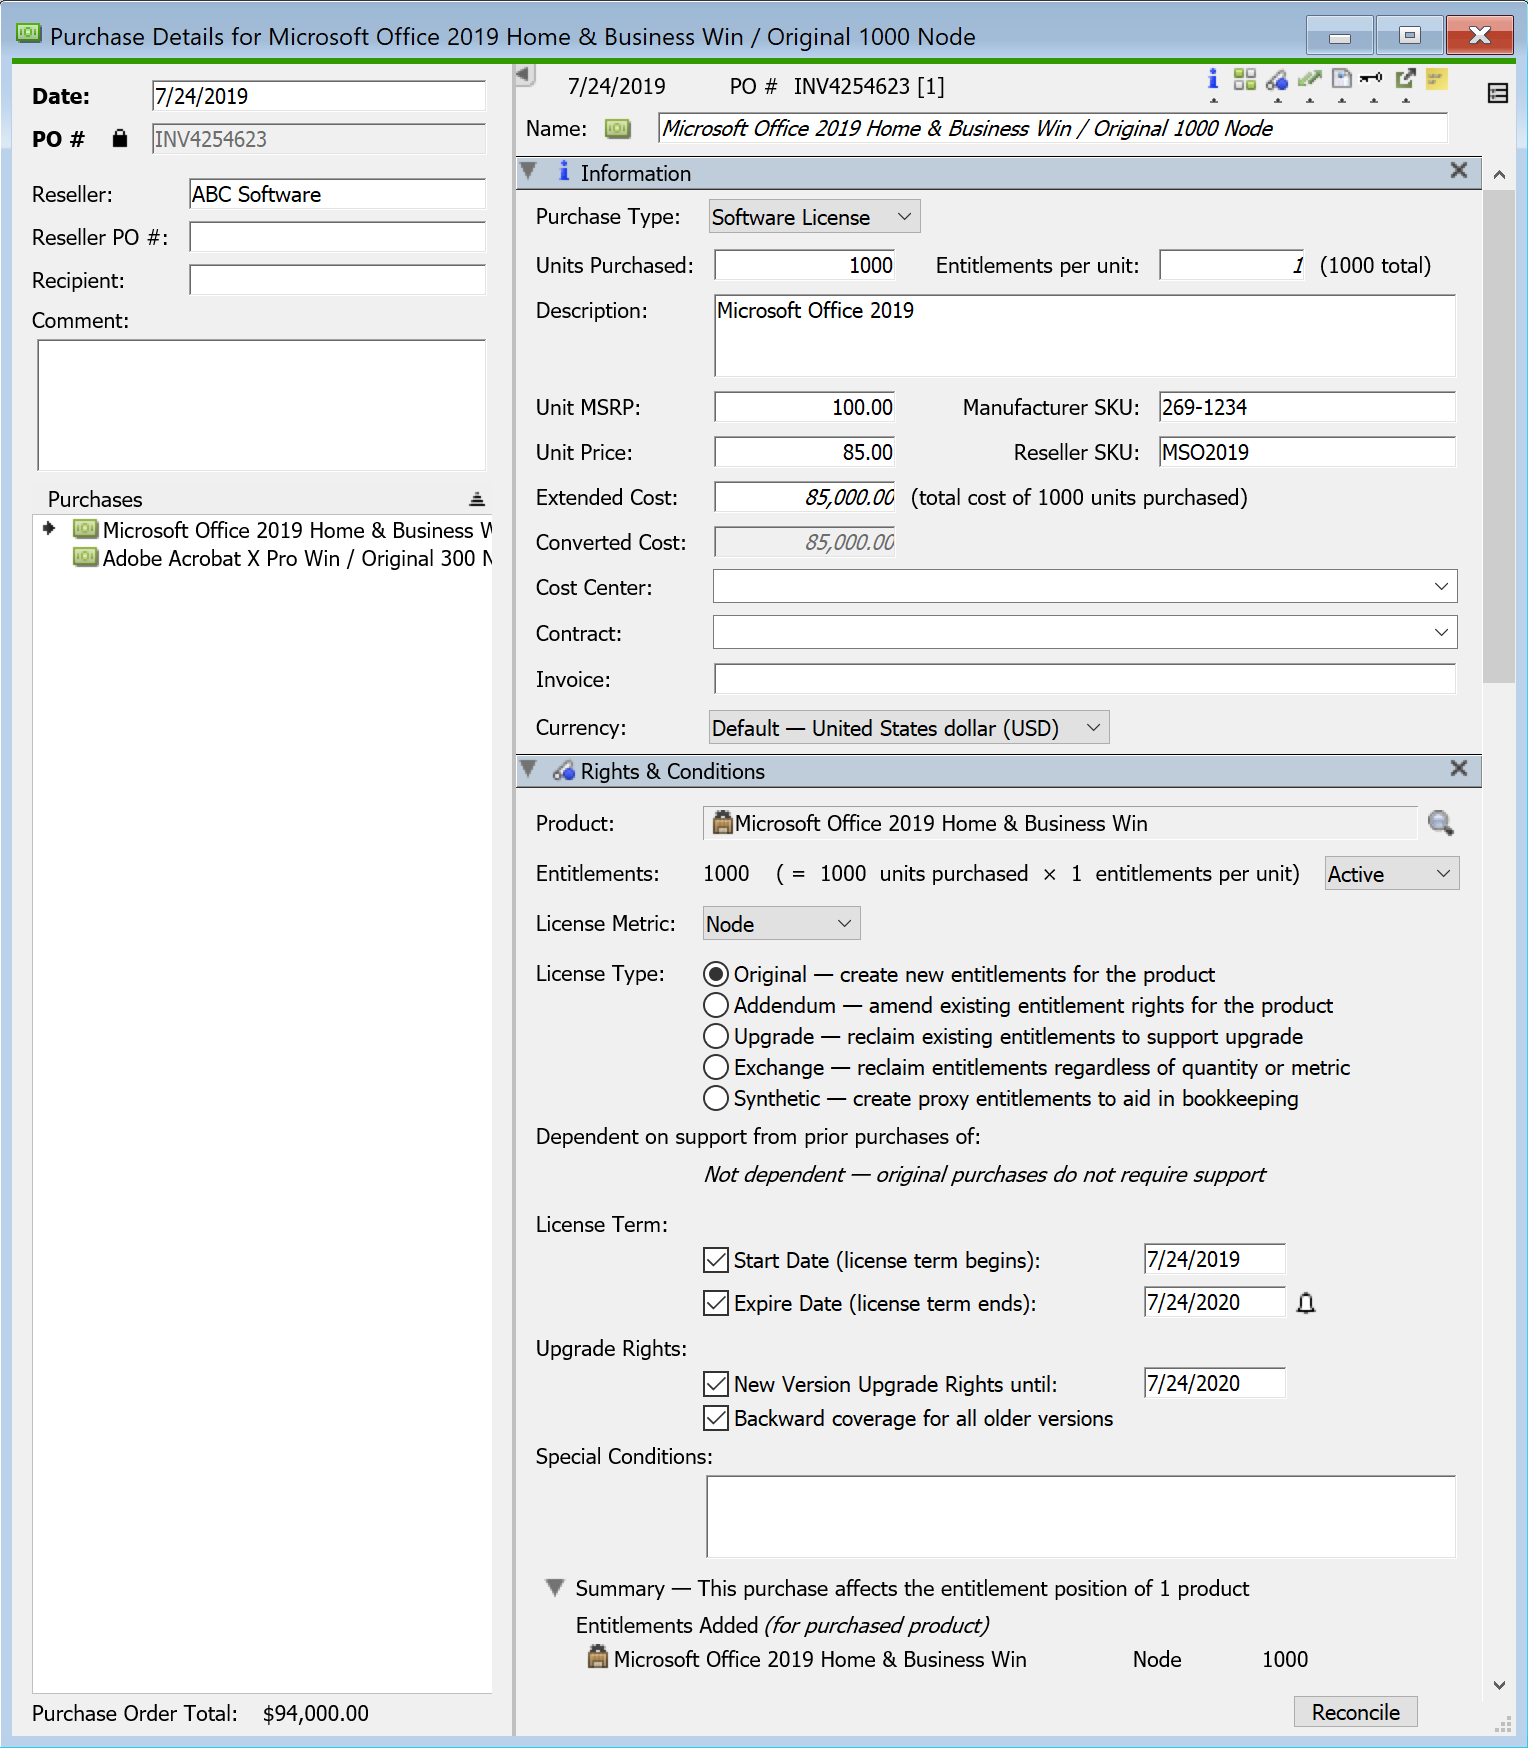Click the Invoice field

pos(1085,679)
